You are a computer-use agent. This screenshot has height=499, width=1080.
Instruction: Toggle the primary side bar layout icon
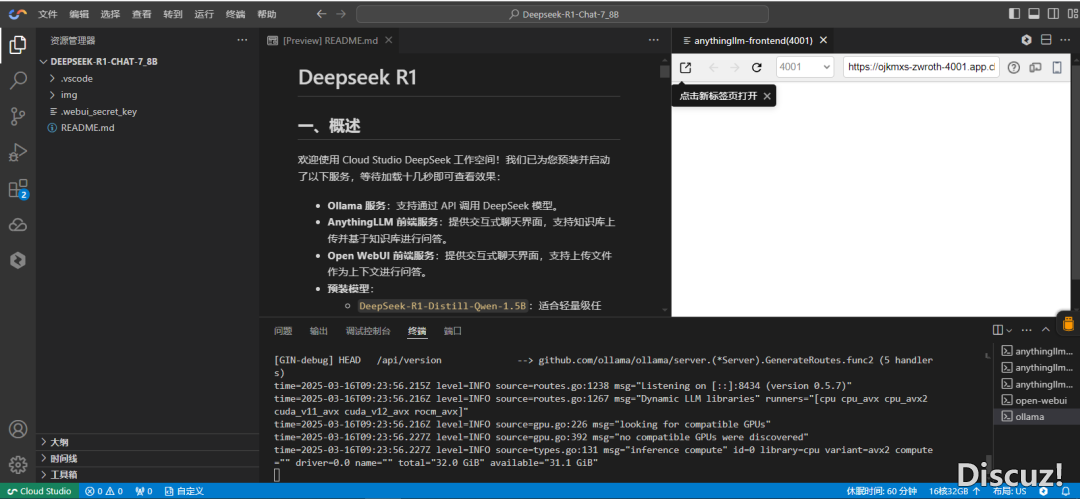pyautogui.click(x=1015, y=14)
